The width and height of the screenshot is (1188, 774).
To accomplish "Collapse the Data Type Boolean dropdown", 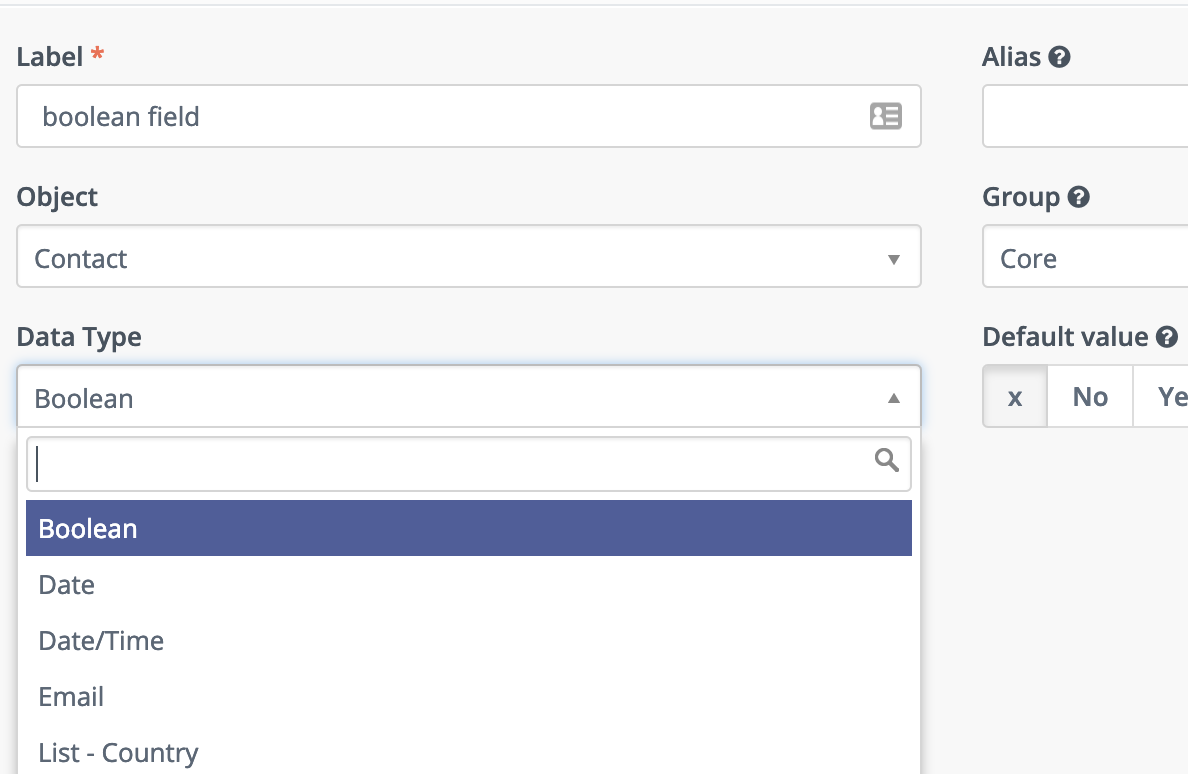I will (894, 398).
